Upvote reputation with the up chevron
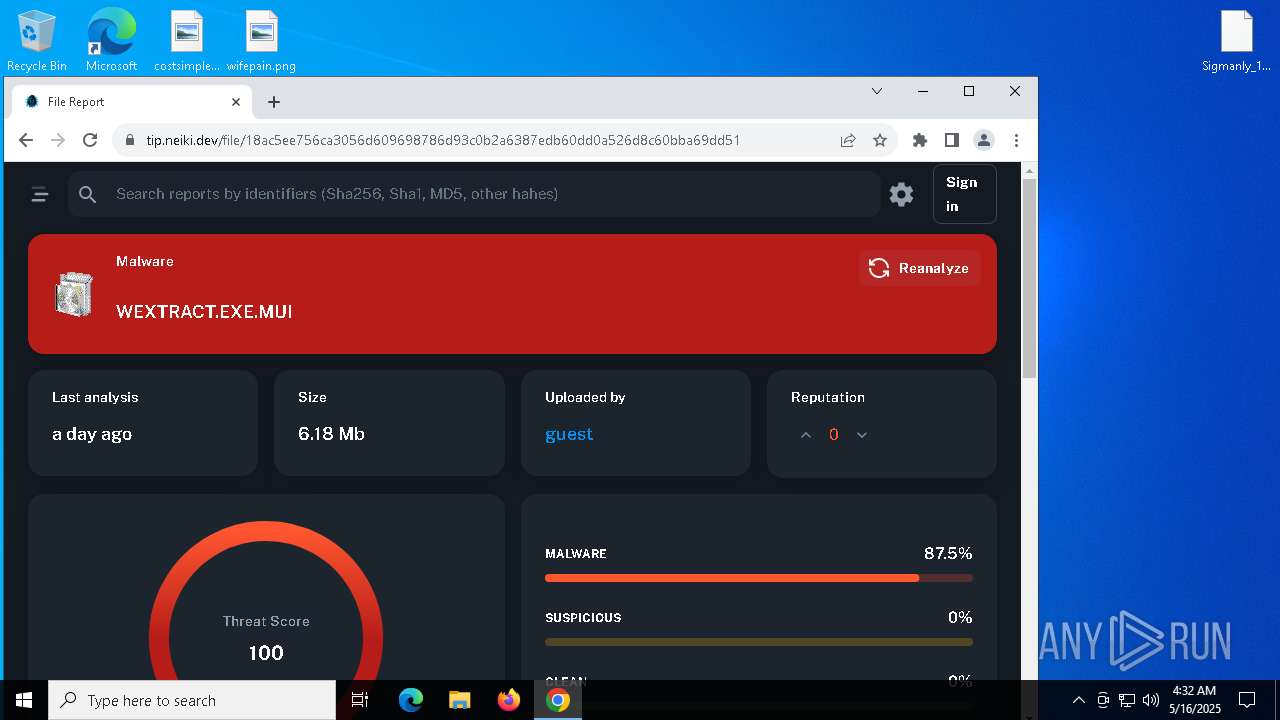 point(806,435)
